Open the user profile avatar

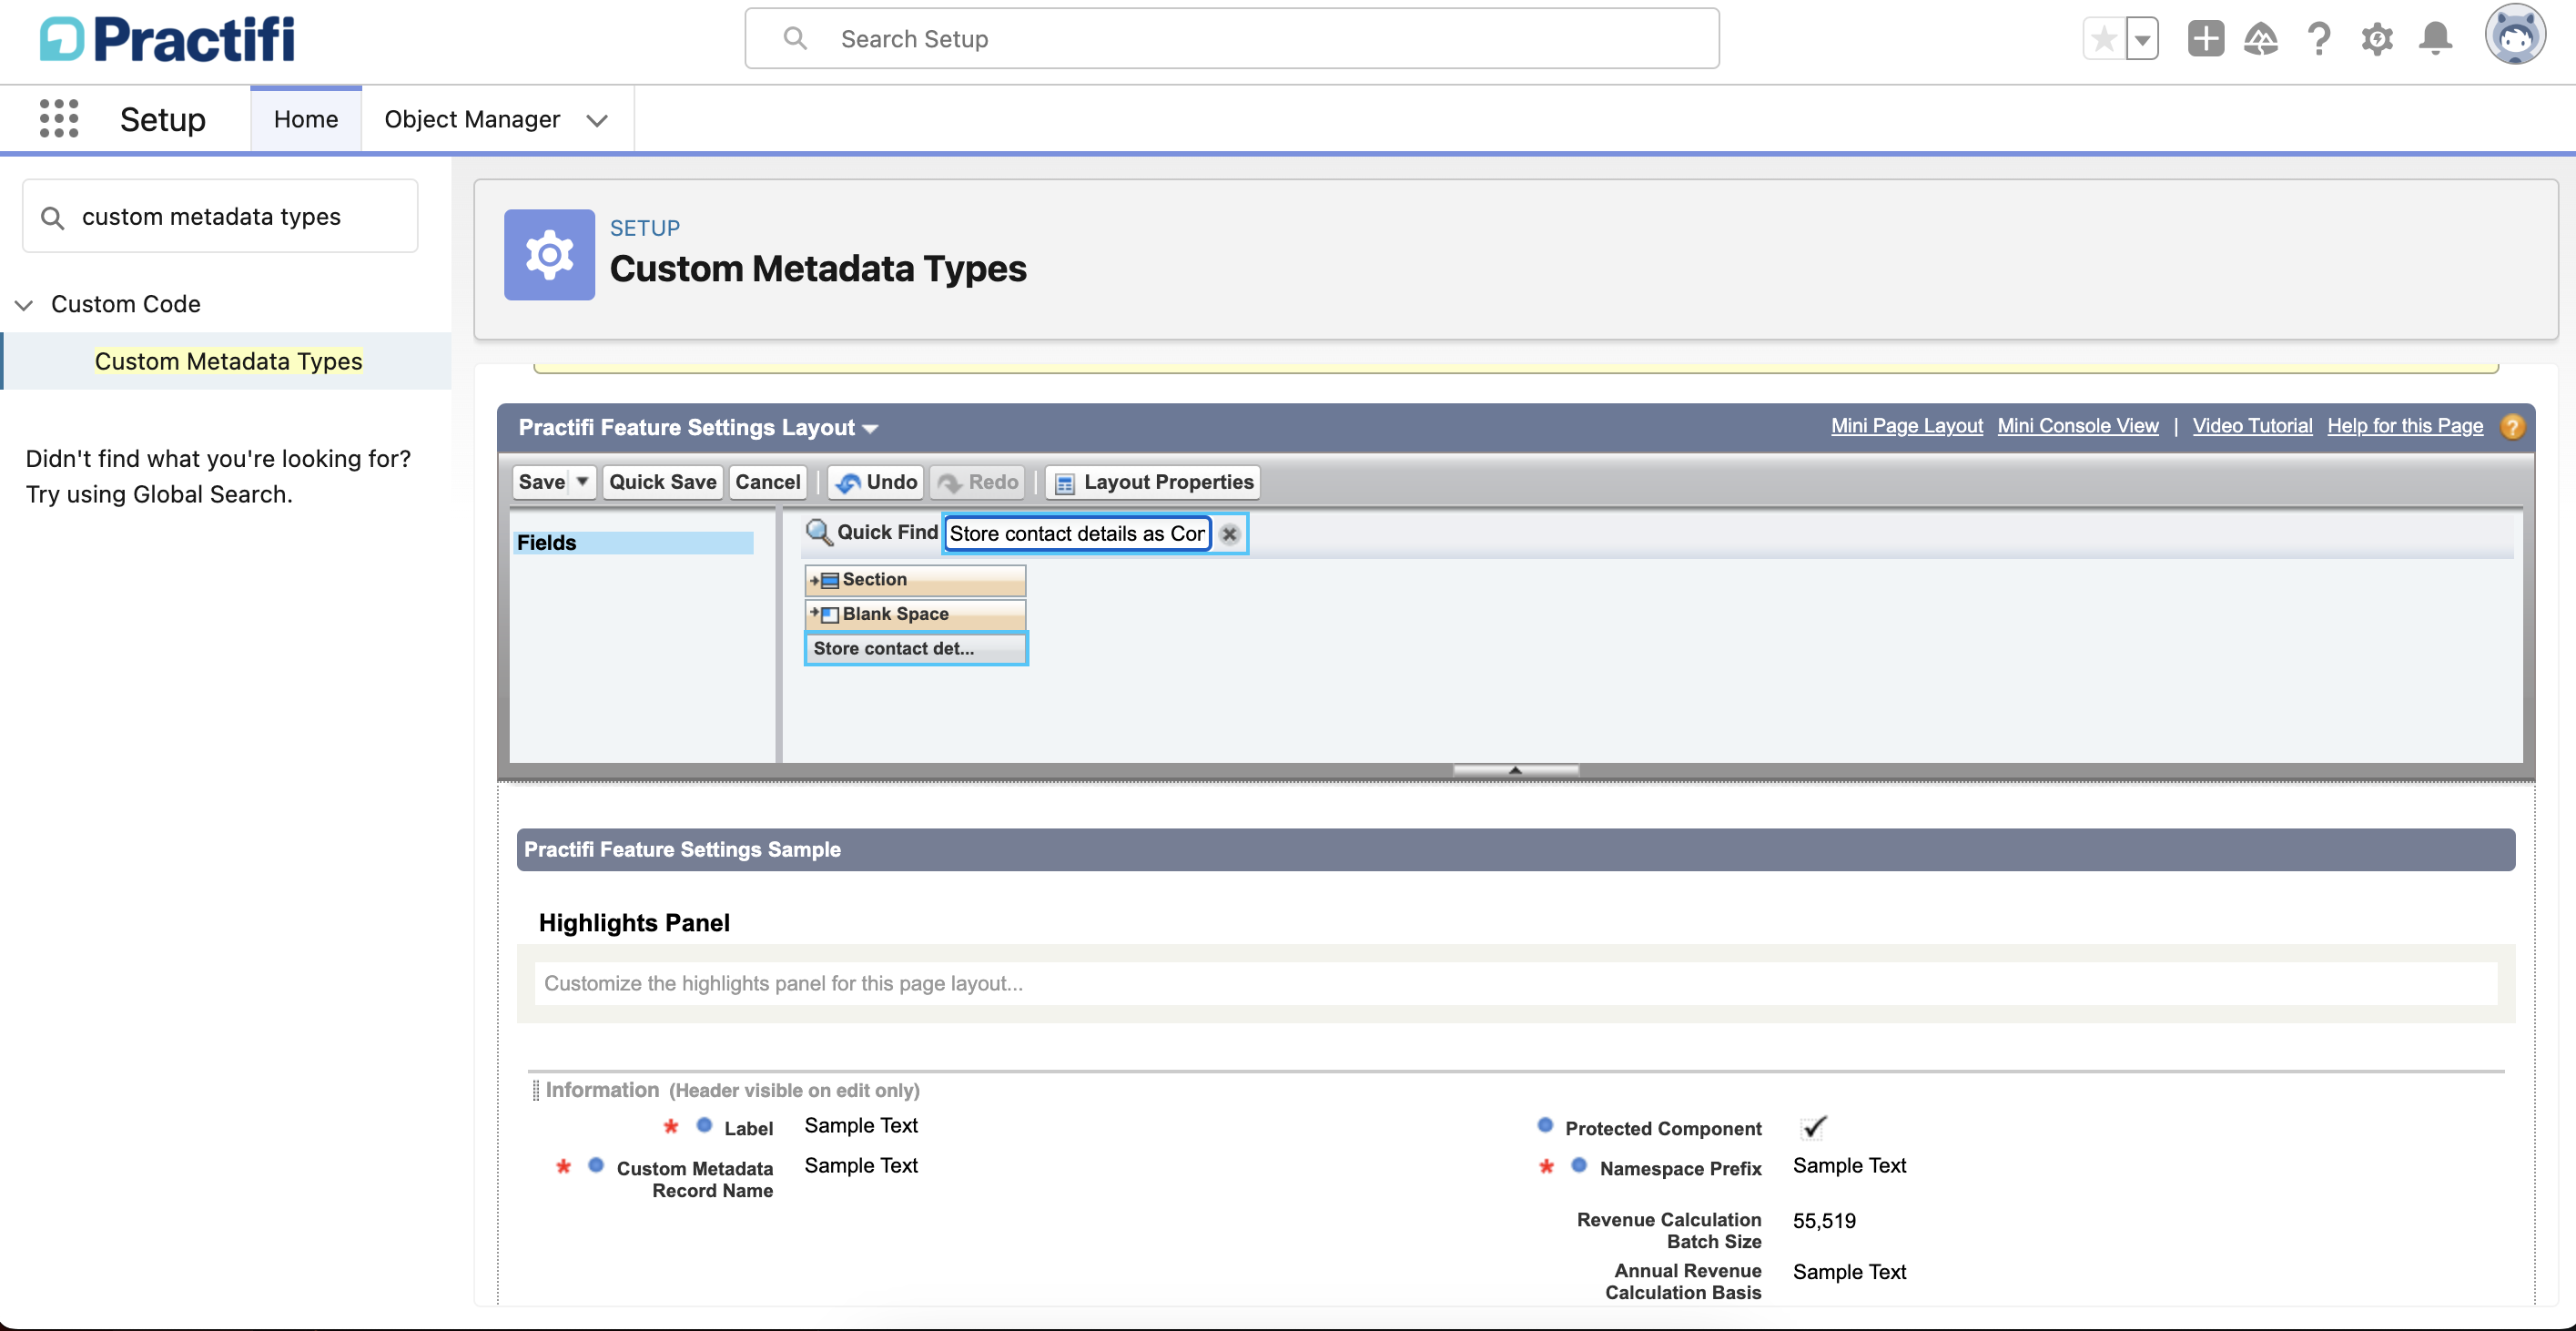[x=2515, y=35]
